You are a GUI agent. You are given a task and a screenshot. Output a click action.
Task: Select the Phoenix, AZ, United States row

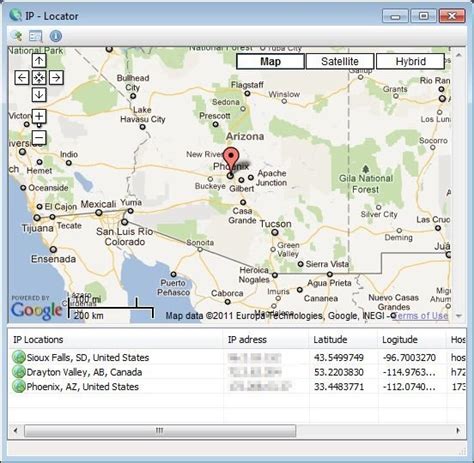click(237, 387)
